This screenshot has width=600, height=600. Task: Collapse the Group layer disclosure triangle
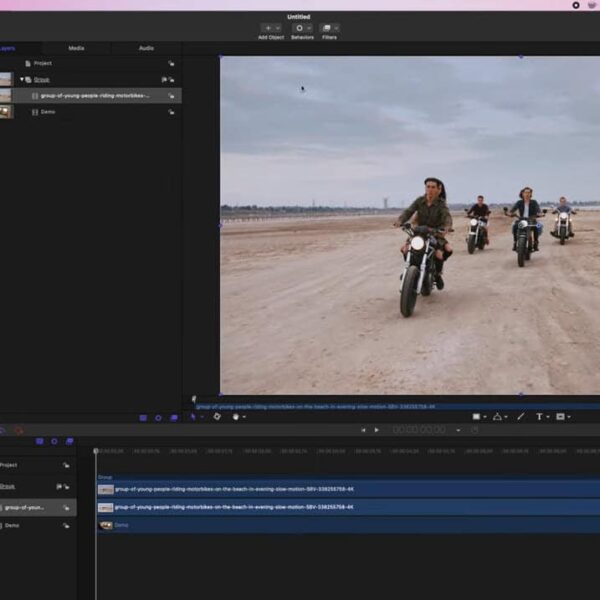pos(22,79)
